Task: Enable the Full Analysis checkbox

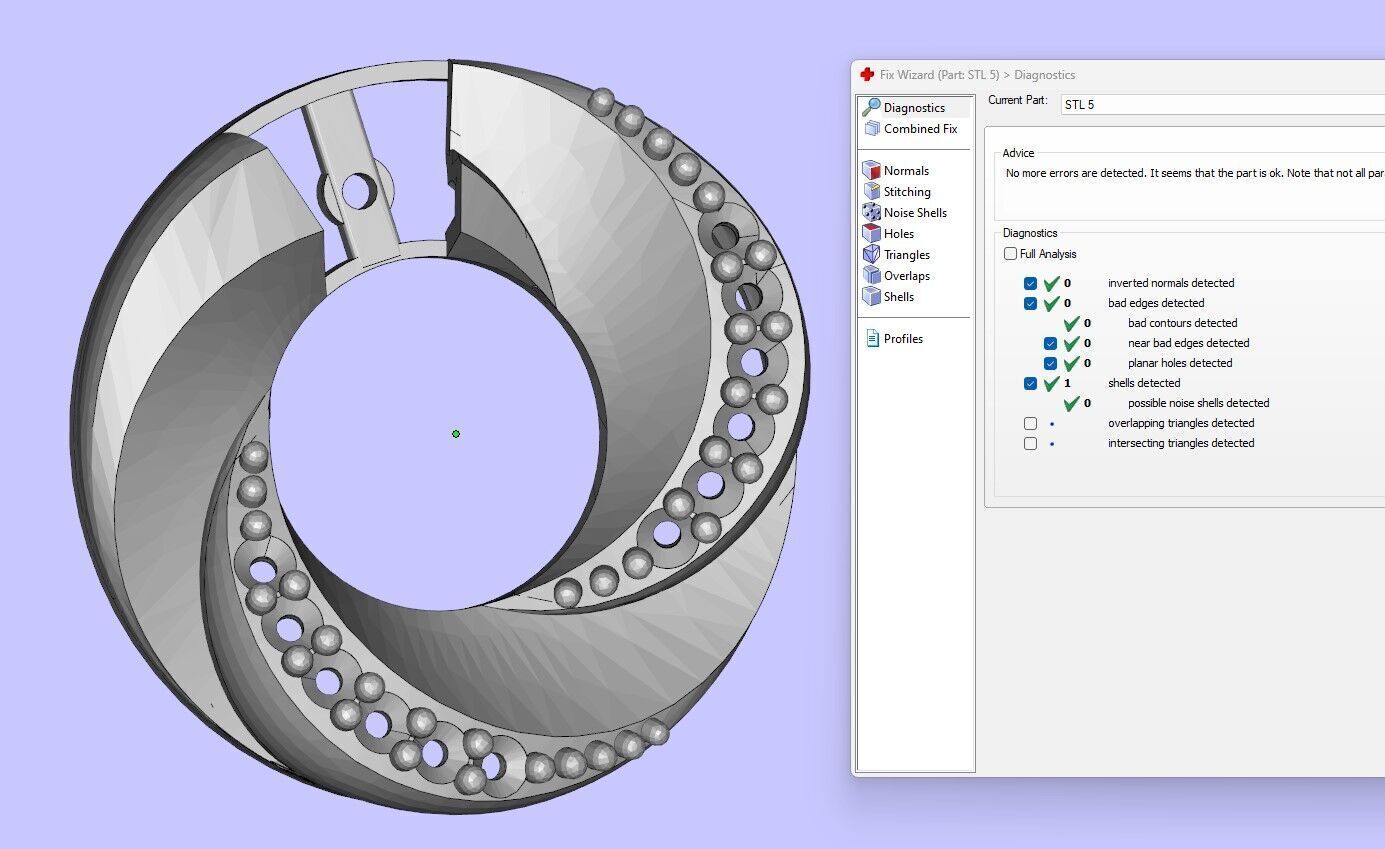Action: pyautogui.click(x=1011, y=254)
